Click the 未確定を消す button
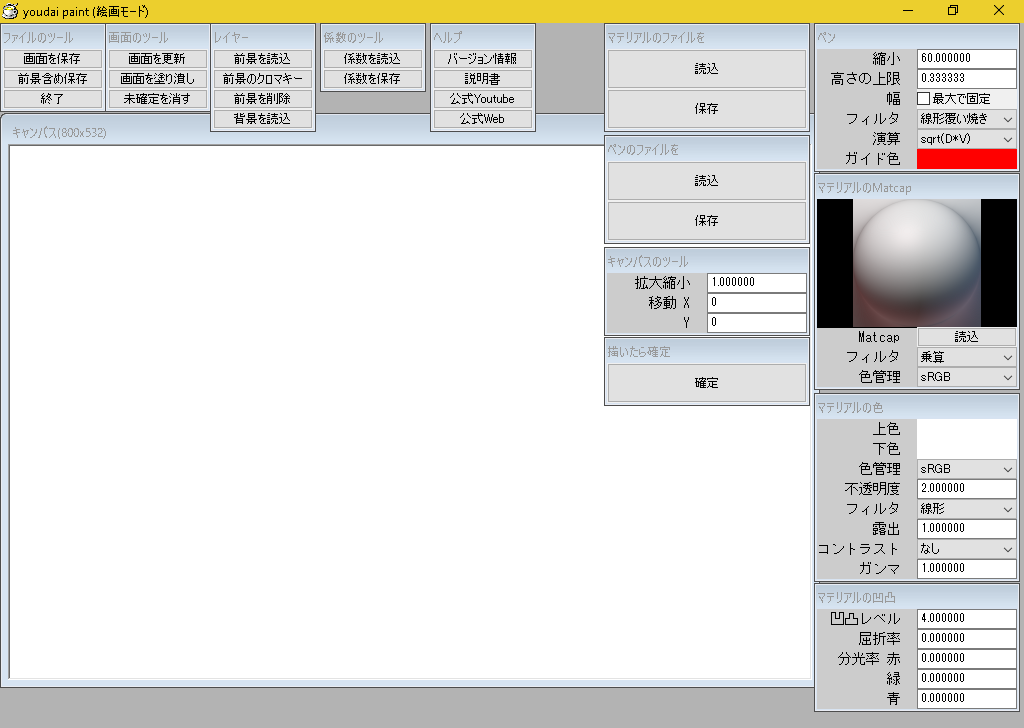 pyautogui.click(x=158, y=99)
